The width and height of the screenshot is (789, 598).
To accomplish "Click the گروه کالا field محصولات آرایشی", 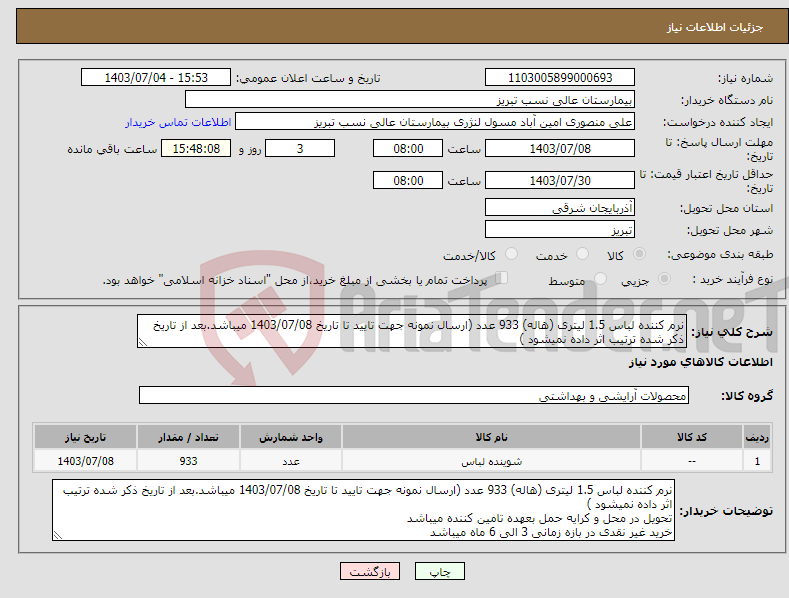I will [x=414, y=396].
